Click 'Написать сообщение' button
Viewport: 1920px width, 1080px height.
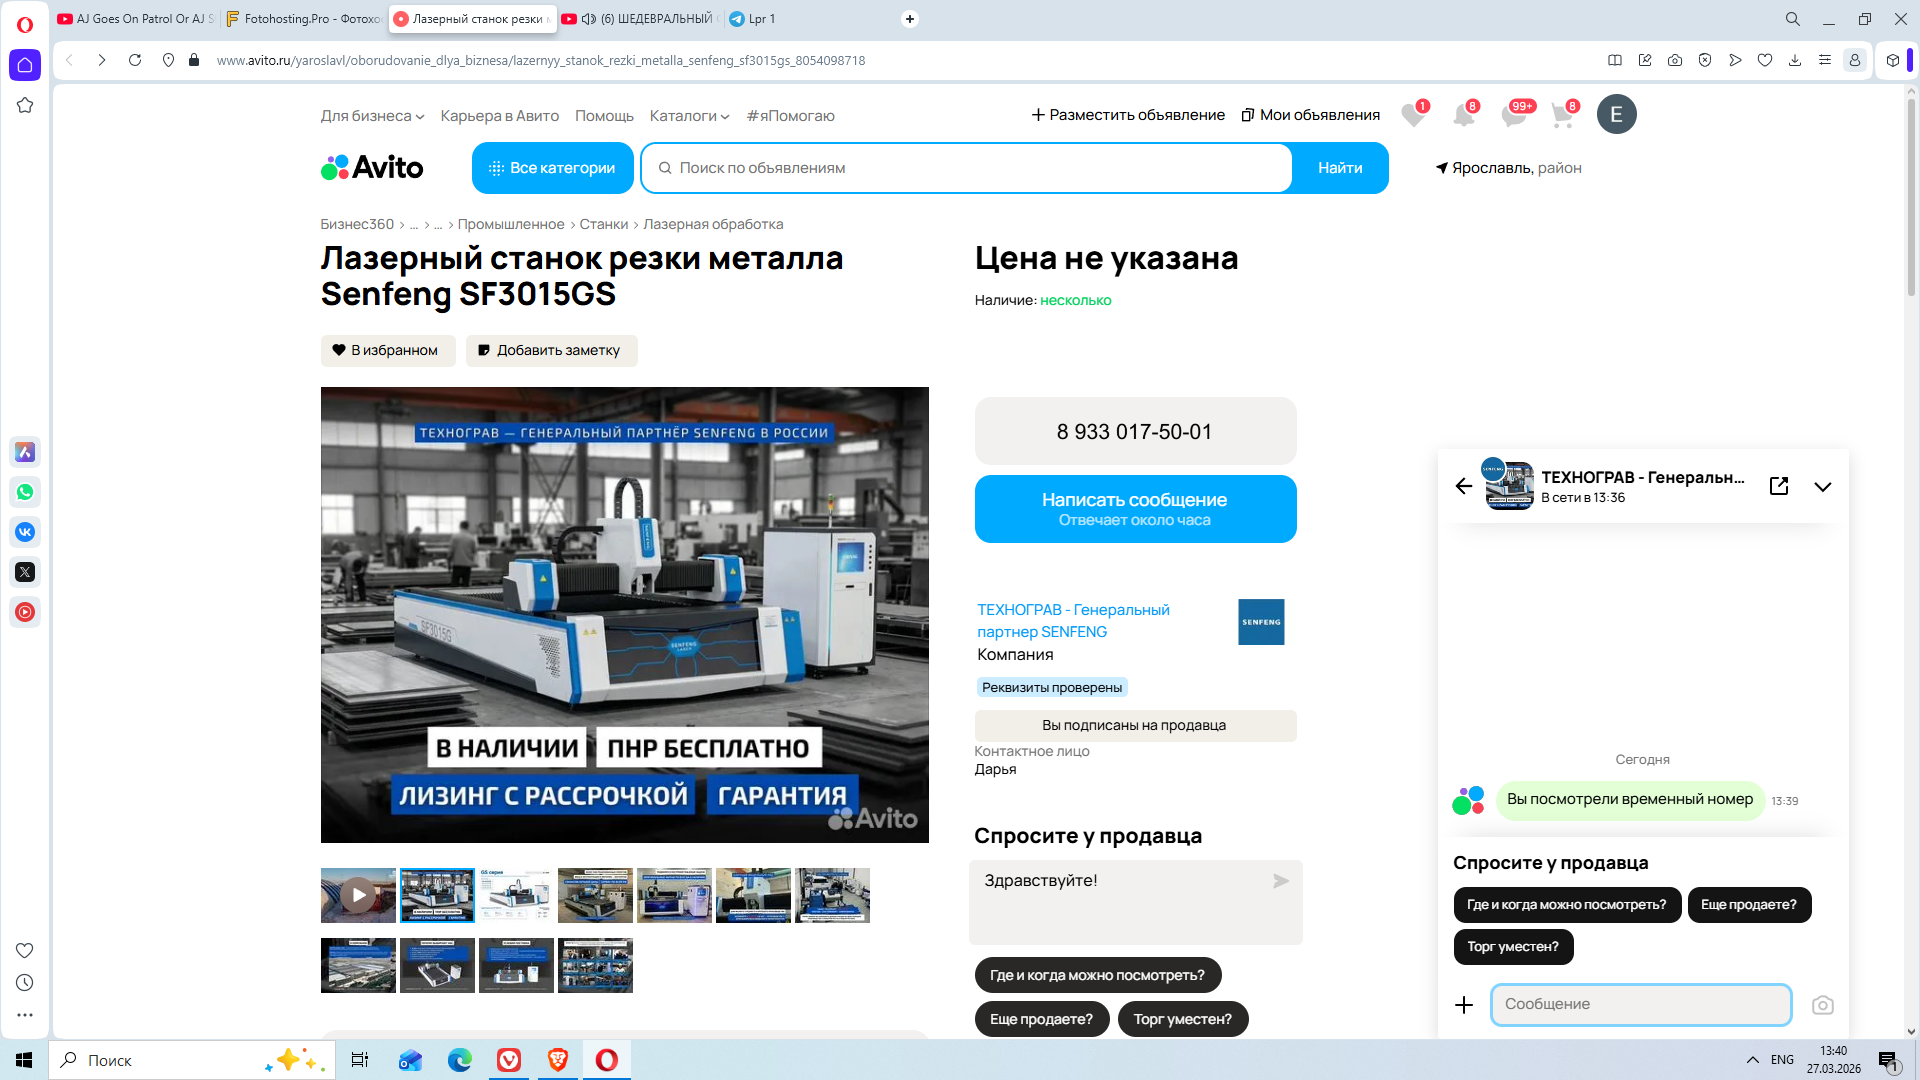[x=1134, y=509]
